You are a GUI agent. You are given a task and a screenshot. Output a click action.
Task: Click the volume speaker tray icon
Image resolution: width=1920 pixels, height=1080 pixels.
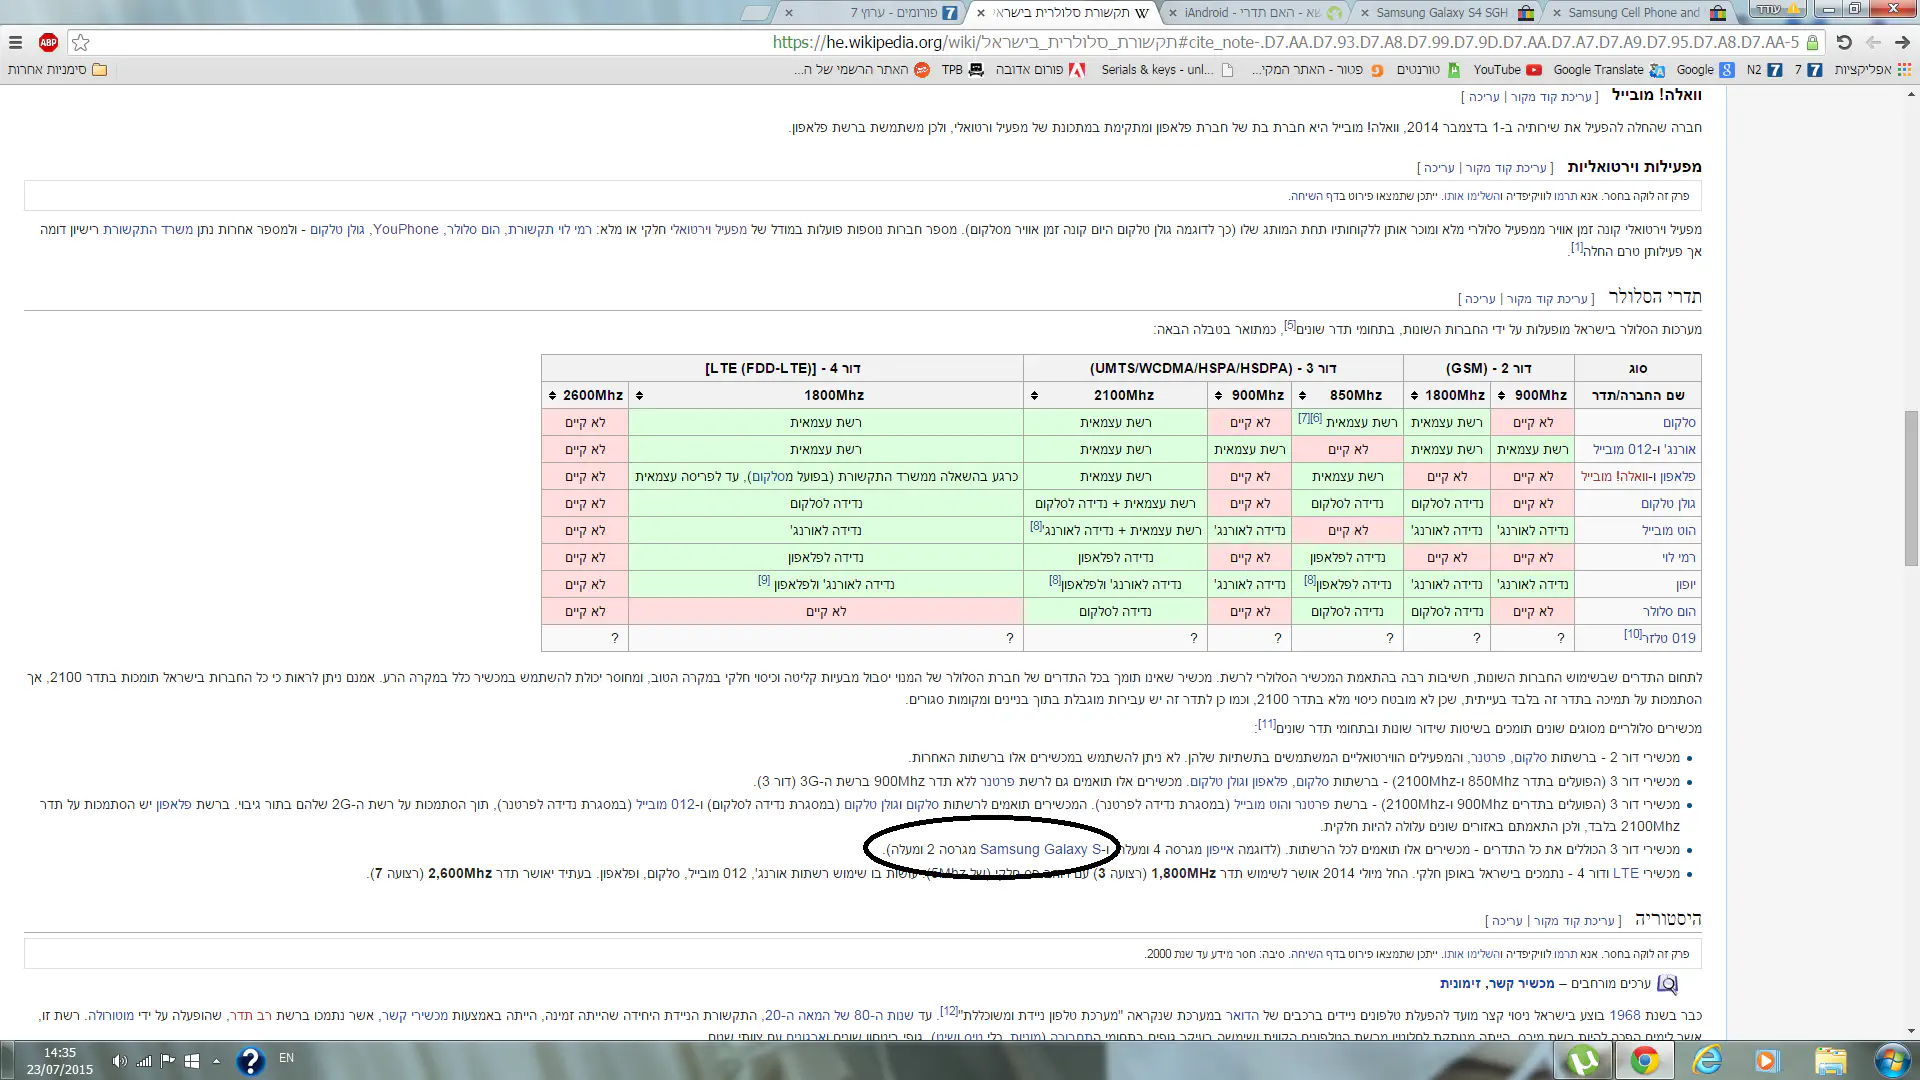[119, 1061]
